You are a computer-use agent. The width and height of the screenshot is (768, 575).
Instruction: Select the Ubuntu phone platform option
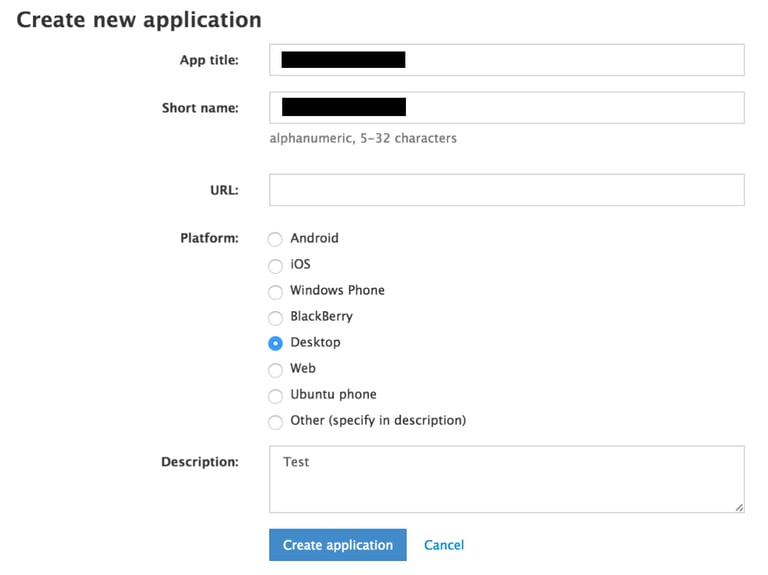click(x=275, y=395)
